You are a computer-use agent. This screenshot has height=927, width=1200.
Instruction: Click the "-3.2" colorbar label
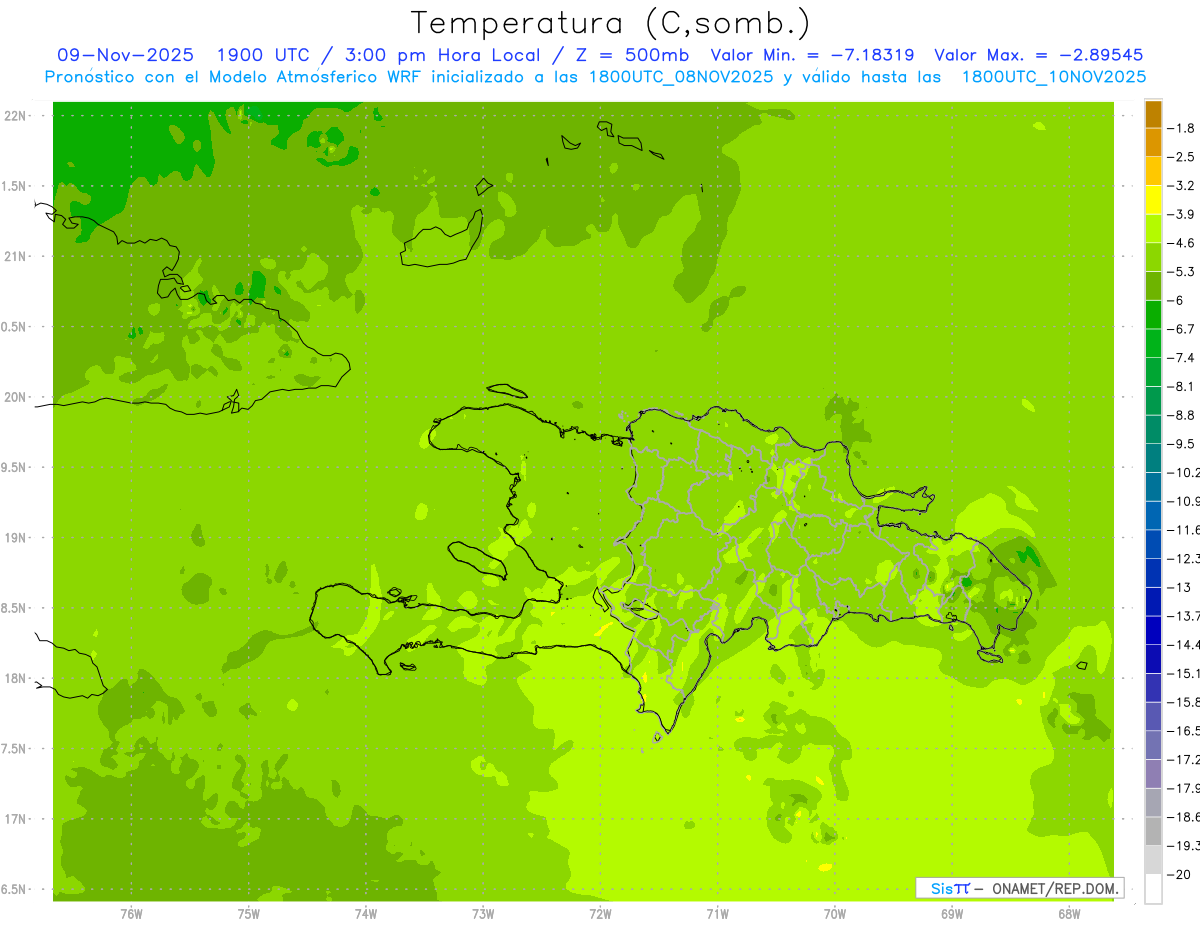1181,186
